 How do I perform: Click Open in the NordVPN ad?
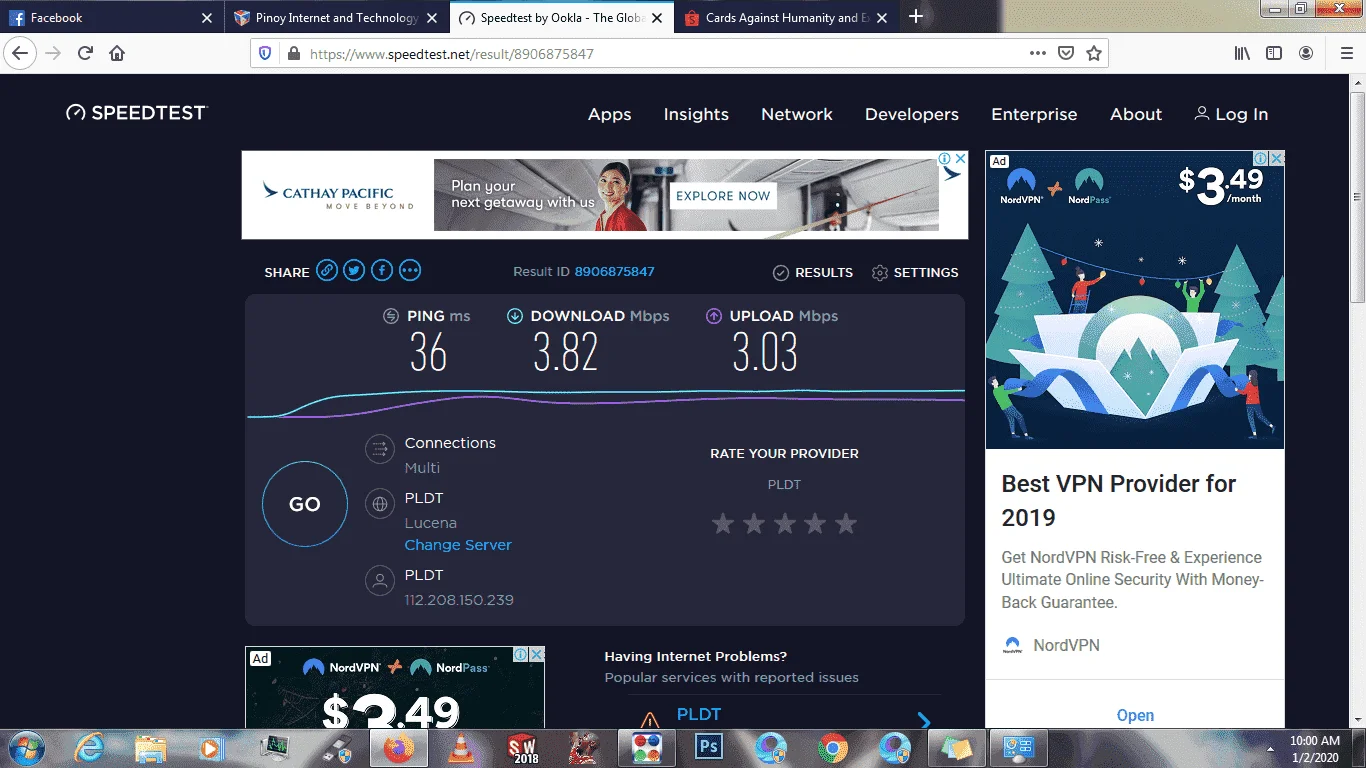(x=1135, y=715)
